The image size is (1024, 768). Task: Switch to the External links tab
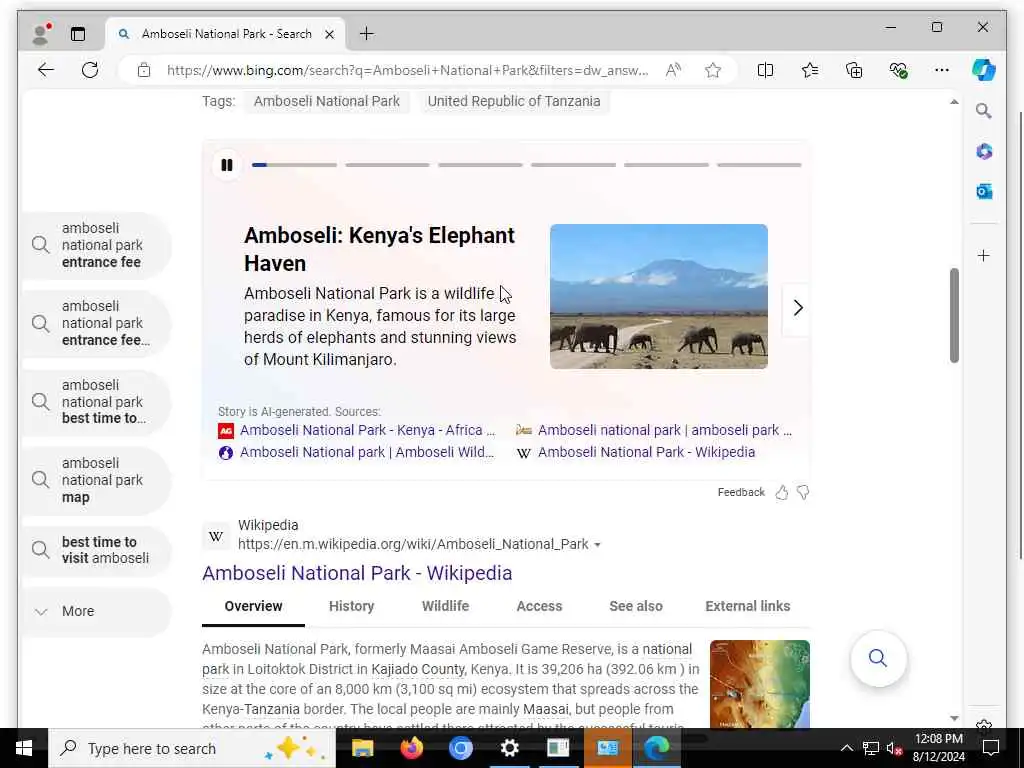(x=748, y=606)
